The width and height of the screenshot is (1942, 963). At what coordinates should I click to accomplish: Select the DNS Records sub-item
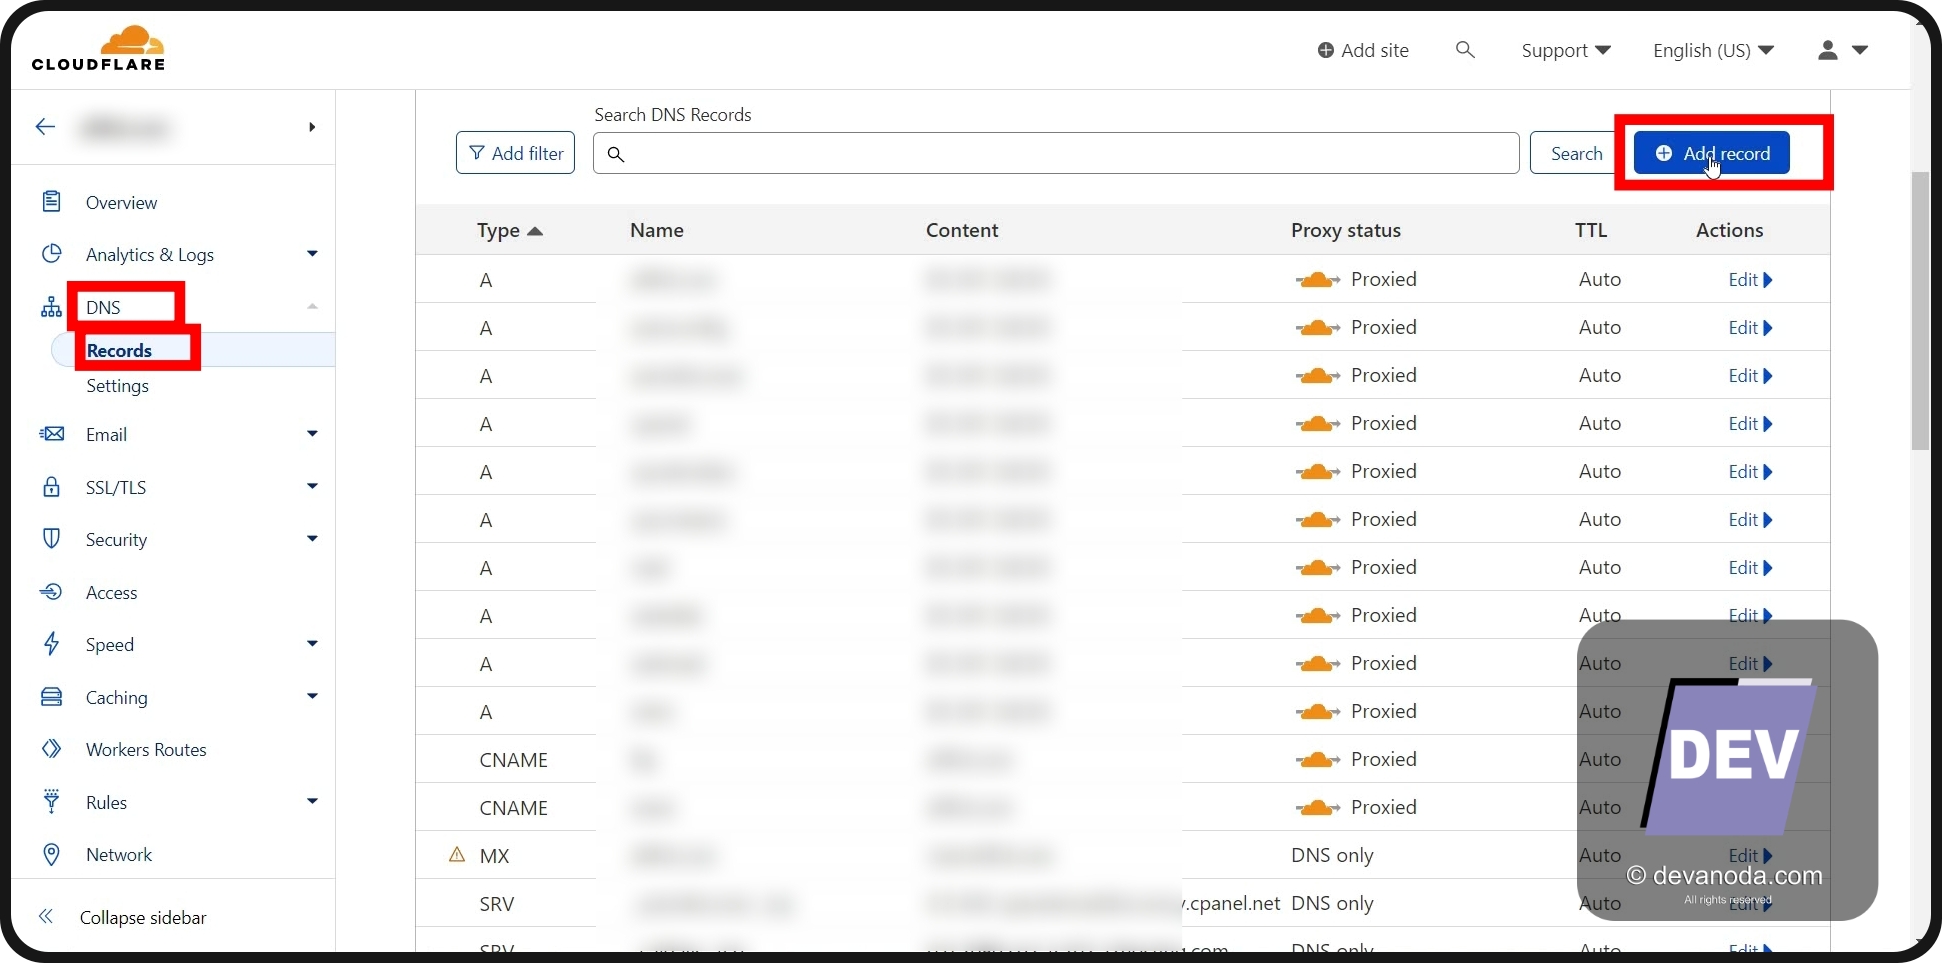[x=119, y=350]
